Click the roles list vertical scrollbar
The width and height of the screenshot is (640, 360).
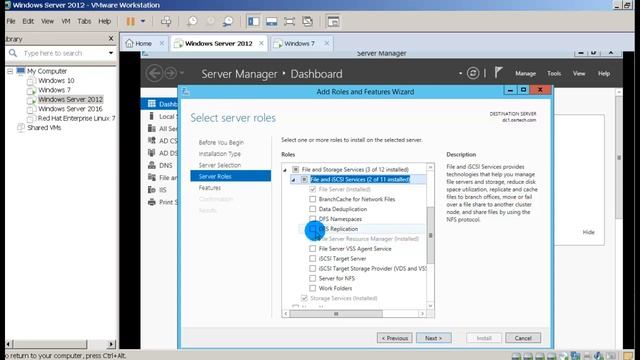pos(430,236)
